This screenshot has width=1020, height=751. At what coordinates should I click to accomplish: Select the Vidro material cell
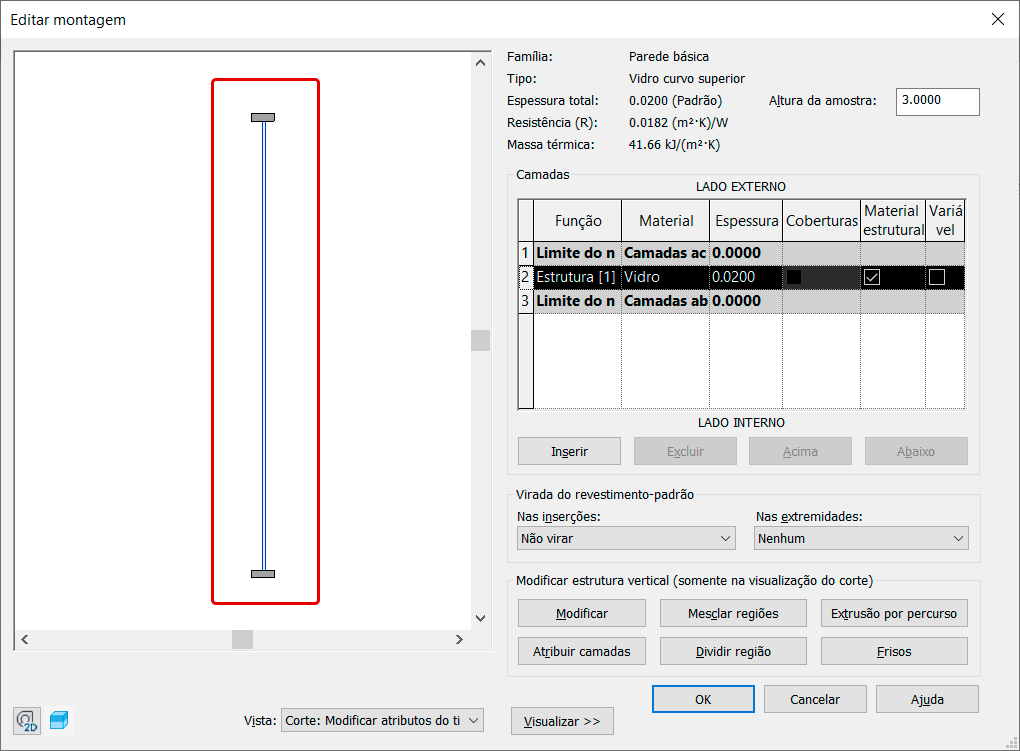coord(665,277)
